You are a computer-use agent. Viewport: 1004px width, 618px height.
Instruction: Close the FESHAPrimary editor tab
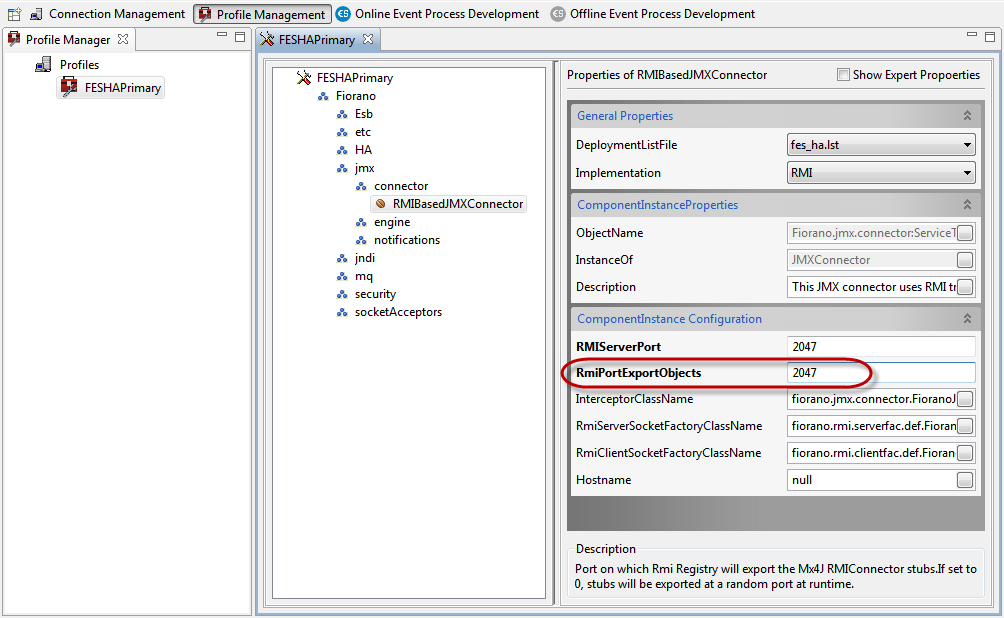tap(368, 39)
